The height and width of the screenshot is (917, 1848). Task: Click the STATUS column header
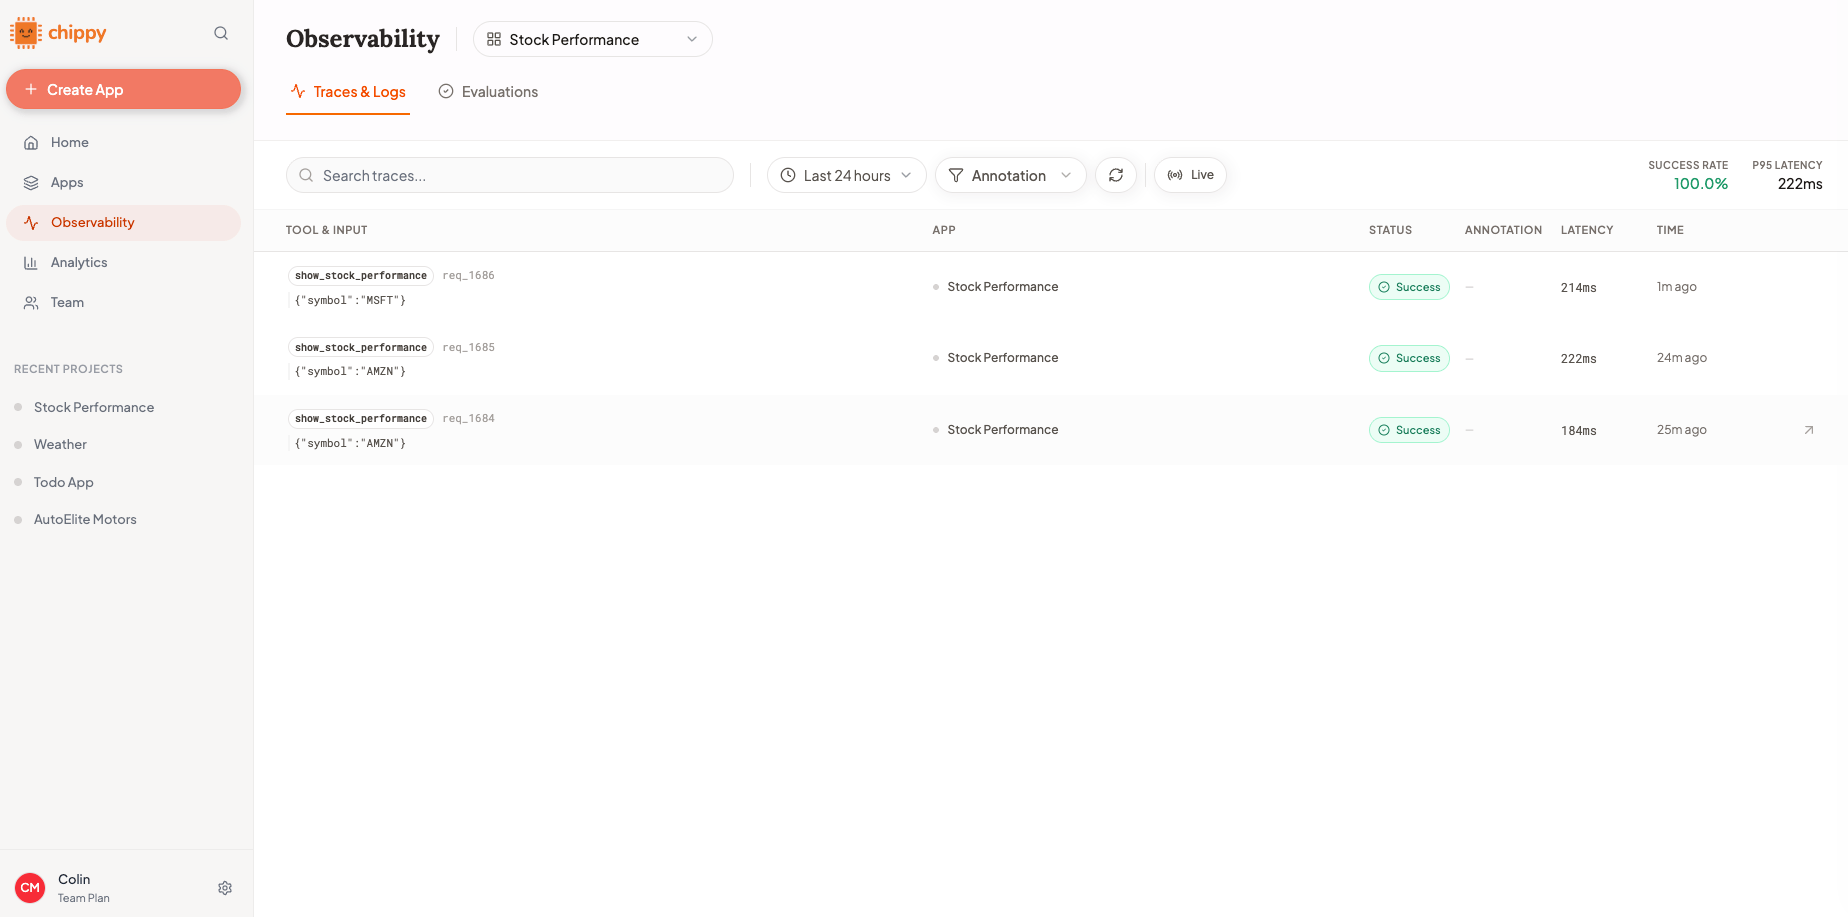(x=1390, y=230)
